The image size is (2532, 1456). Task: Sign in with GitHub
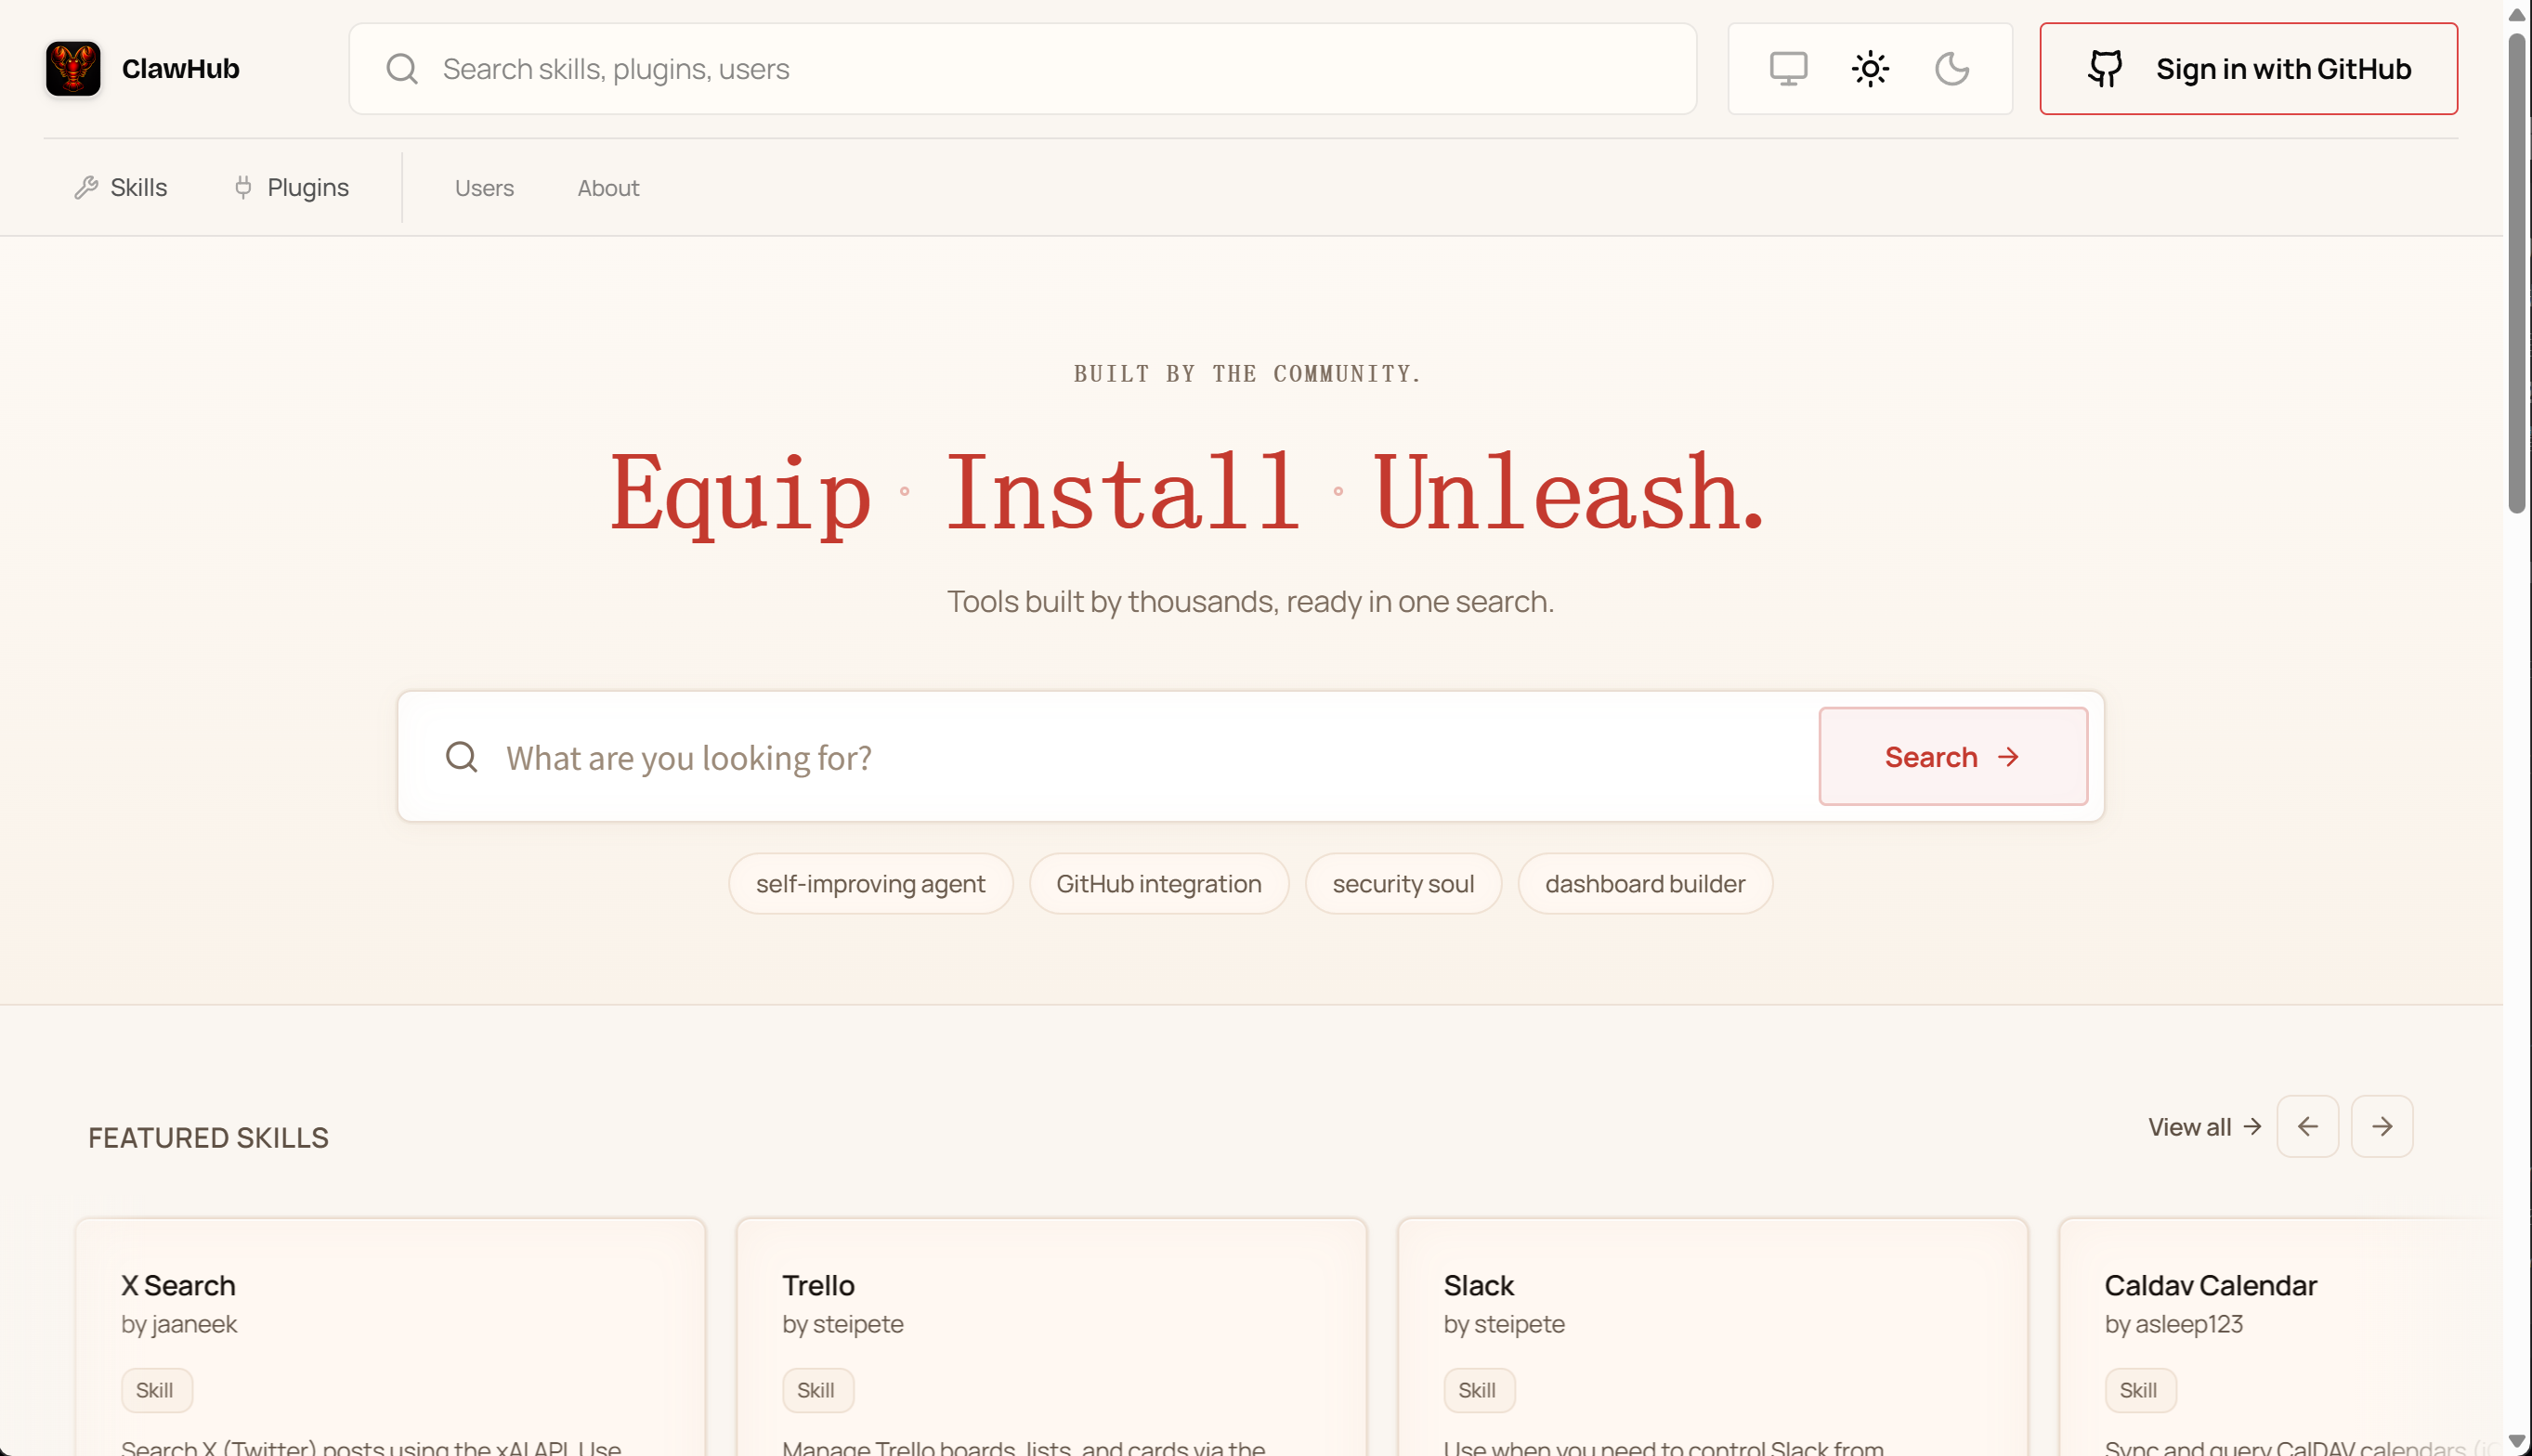click(x=2248, y=68)
